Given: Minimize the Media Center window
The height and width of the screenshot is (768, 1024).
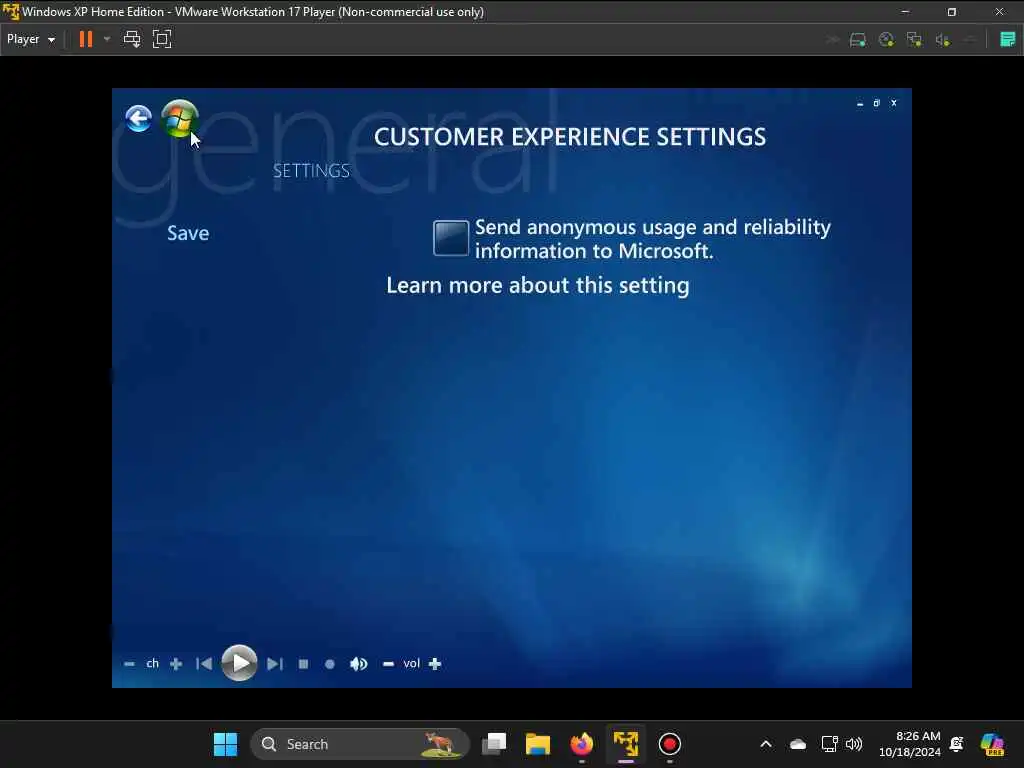Looking at the screenshot, I should 860,103.
